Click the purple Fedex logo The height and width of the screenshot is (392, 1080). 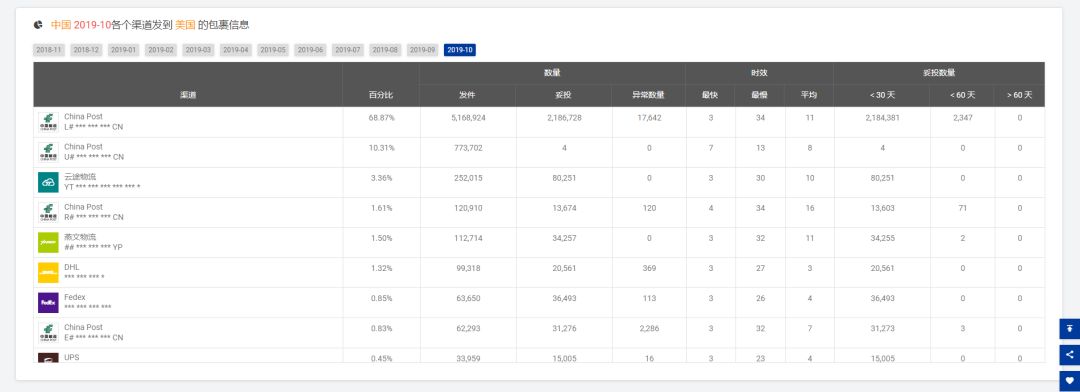click(x=48, y=302)
